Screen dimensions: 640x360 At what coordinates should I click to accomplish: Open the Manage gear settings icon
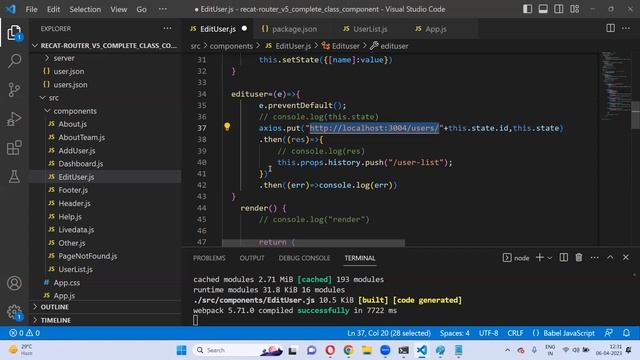14,312
